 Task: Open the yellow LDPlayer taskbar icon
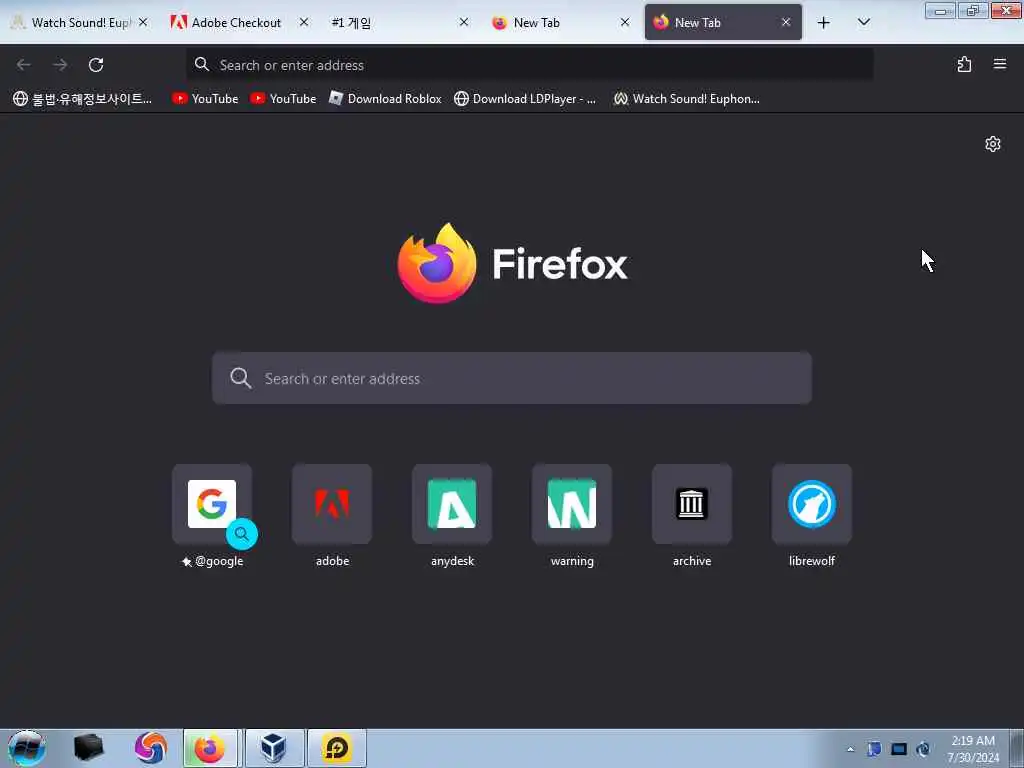[x=337, y=748]
